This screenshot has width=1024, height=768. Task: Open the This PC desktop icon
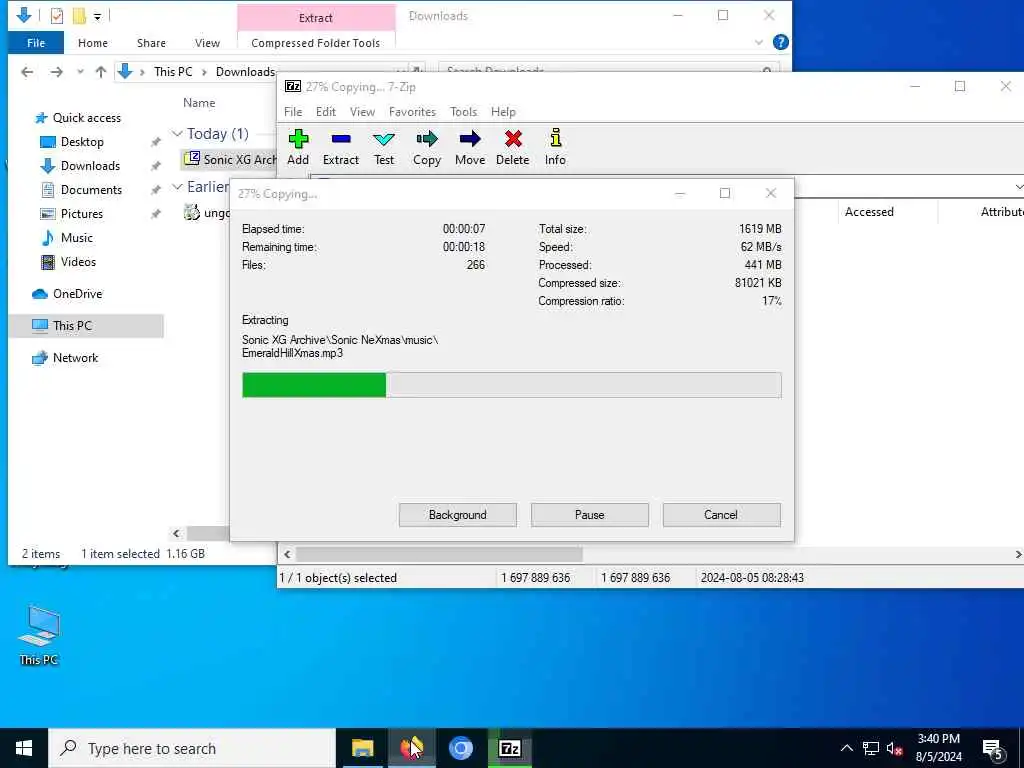[x=39, y=635]
